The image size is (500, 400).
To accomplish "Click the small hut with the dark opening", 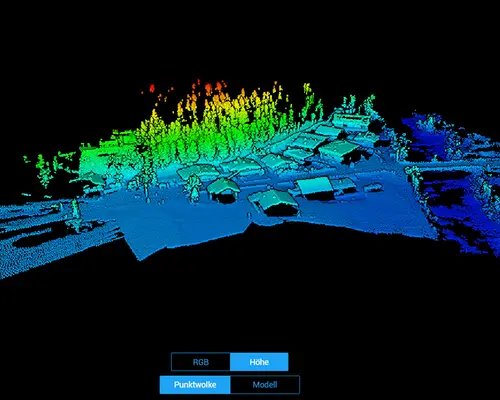I will pyautogui.click(x=223, y=191).
